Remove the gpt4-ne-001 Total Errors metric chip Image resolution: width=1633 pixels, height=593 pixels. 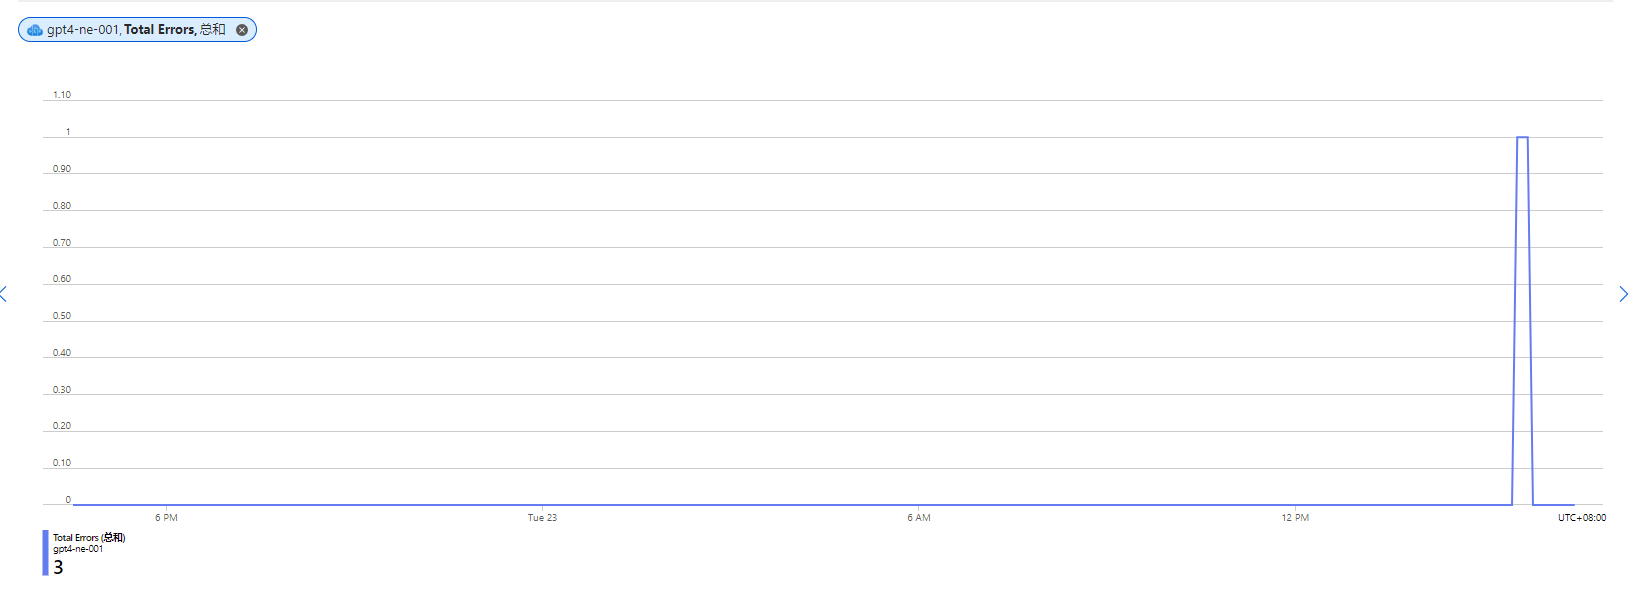242,30
